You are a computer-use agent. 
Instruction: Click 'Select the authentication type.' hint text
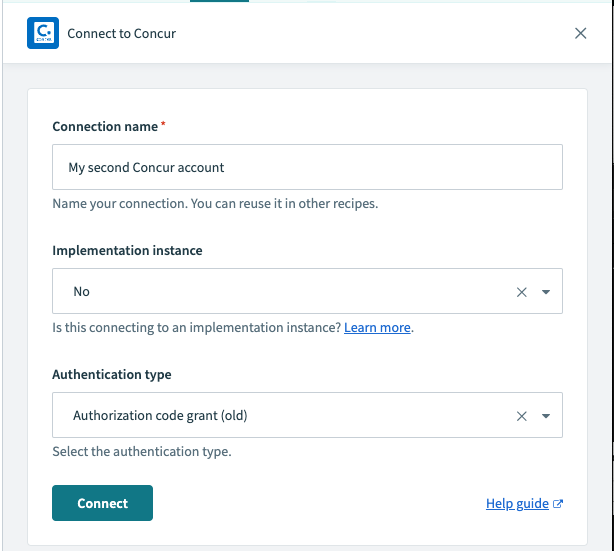pyautogui.click(x=142, y=452)
